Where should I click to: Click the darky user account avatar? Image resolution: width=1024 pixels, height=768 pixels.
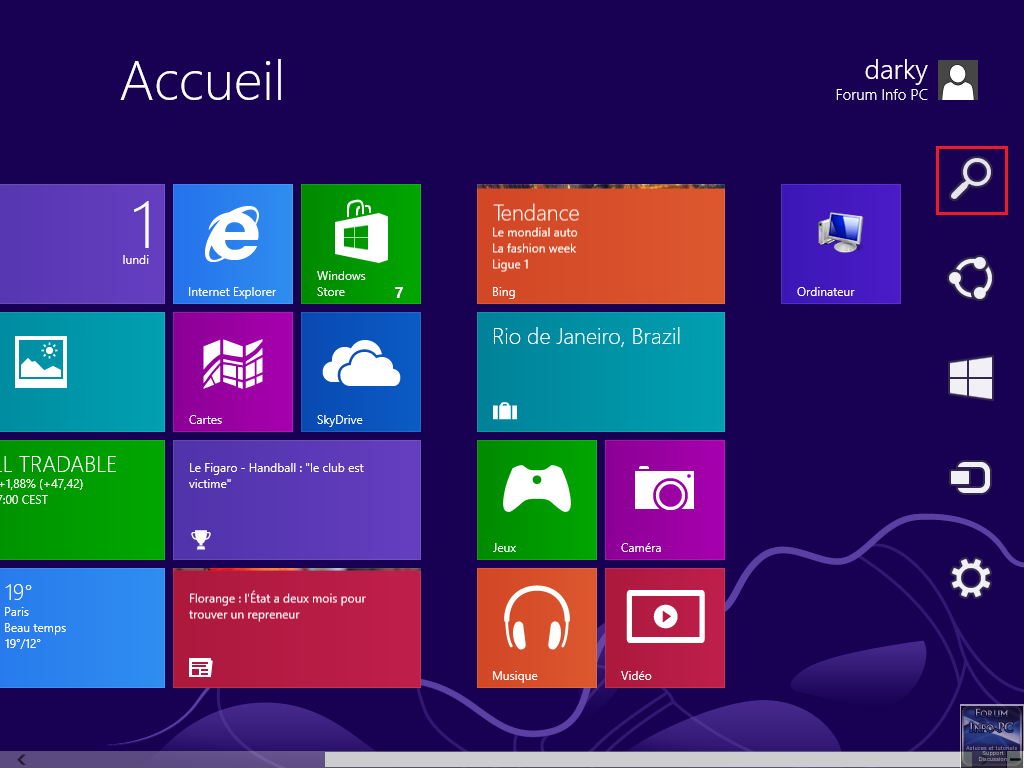click(x=957, y=80)
